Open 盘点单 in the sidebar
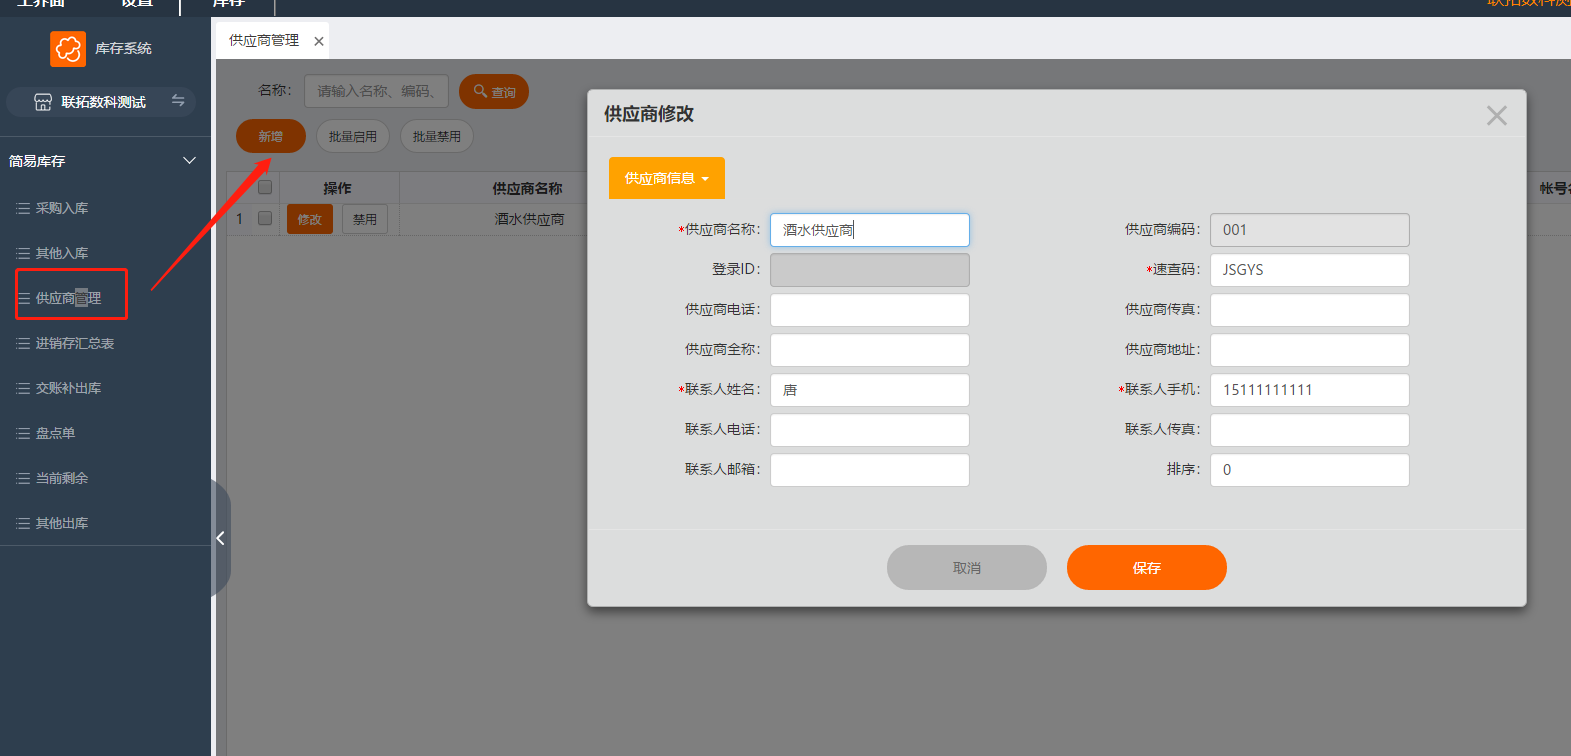Screen dimensions: 1571x756 click(x=55, y=433)
